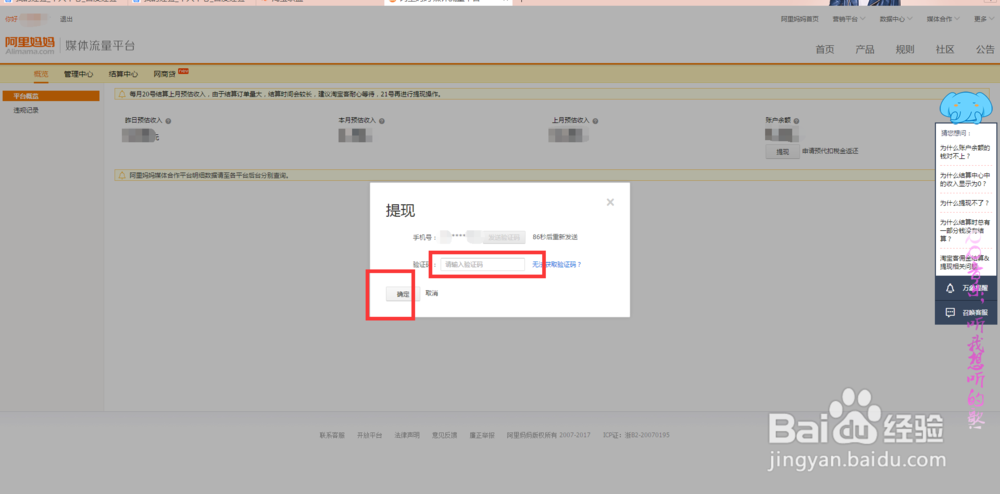This screenshot has height=494, width=1000.
Task: Open FAQ 为什么结算时总有一部分钱没有结算?
Action: (965, 230)
